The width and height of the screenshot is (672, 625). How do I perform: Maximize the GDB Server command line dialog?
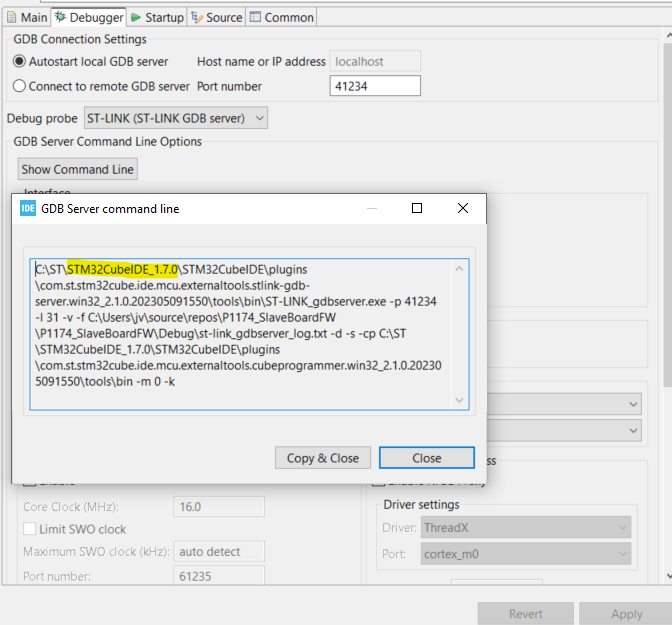(417, 208)
